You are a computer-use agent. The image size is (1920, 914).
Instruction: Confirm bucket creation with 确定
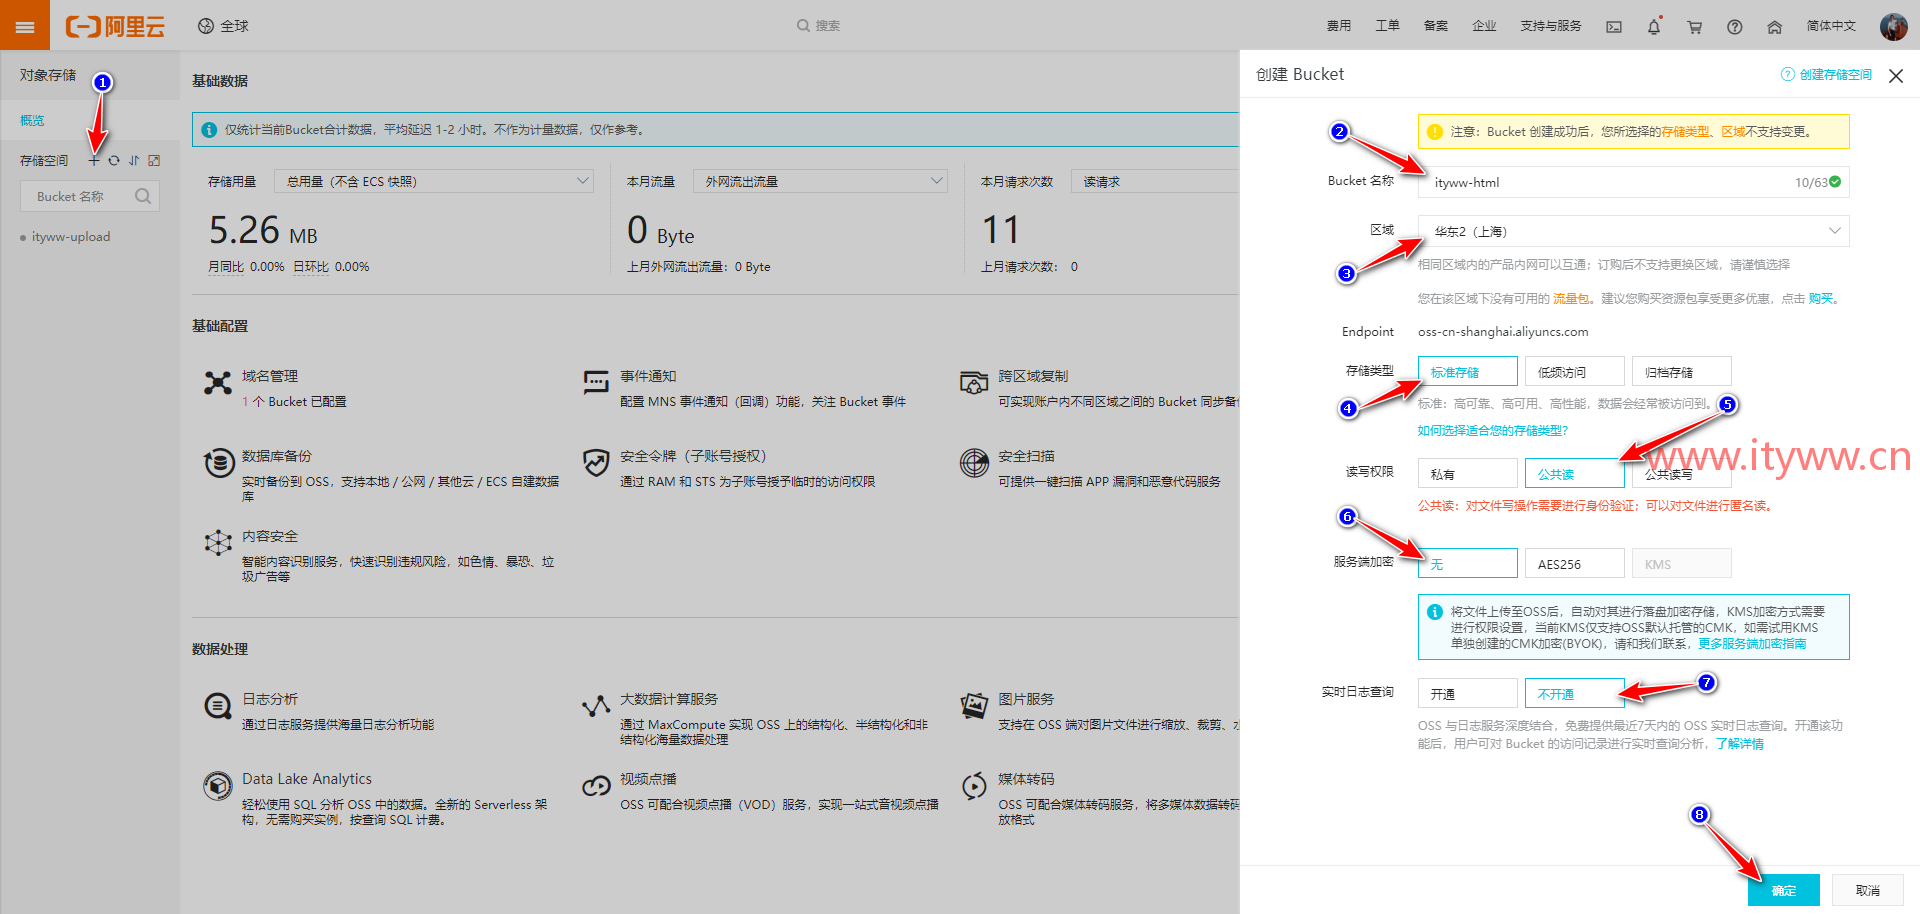pyautogui.click(x=1783, y=890)
